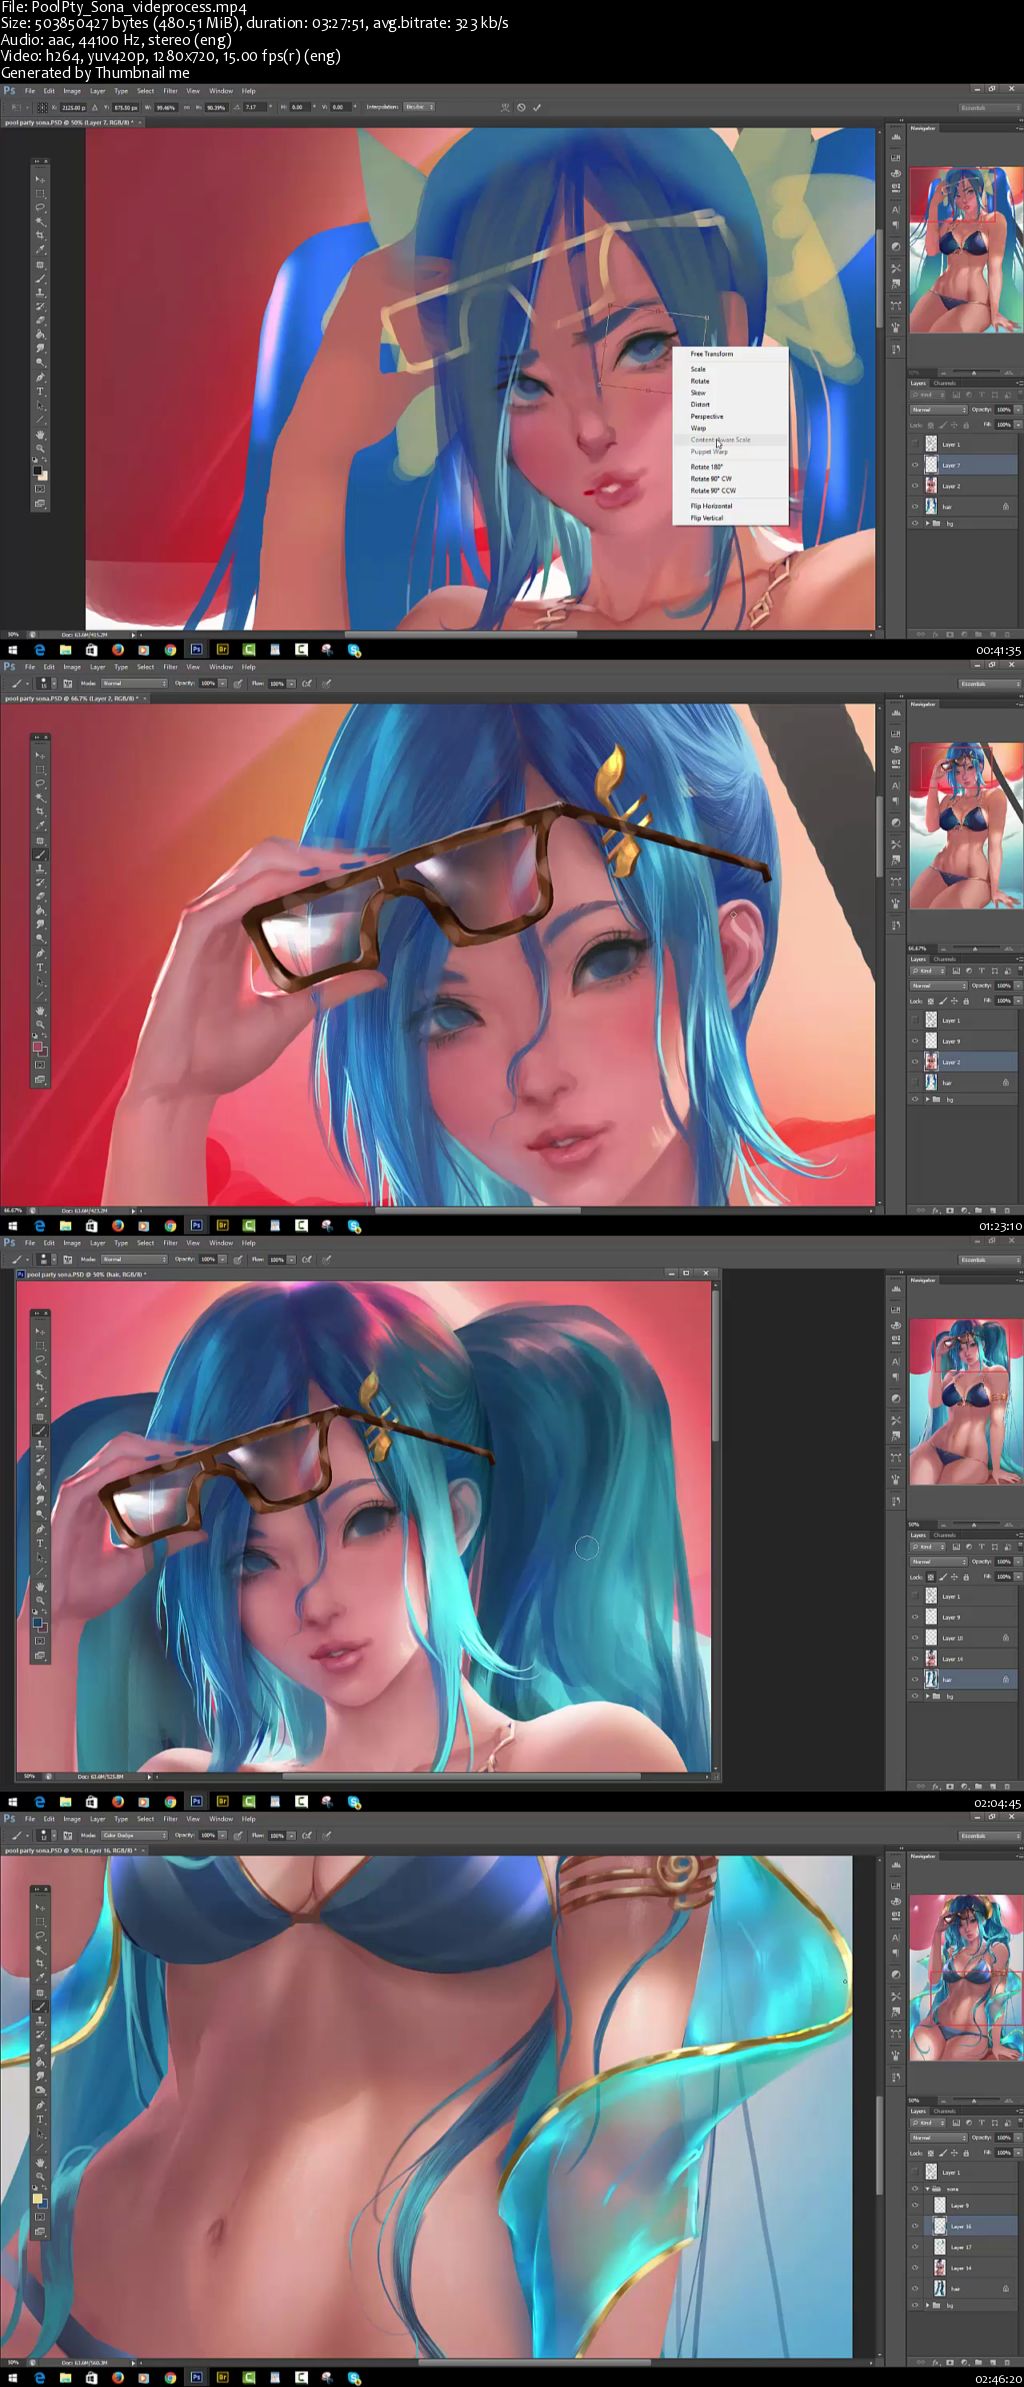Toggle lock transparent pixels in the 02:04:45 frame
This screenshot has width=1024, height=2387.
pos(931,1577)
